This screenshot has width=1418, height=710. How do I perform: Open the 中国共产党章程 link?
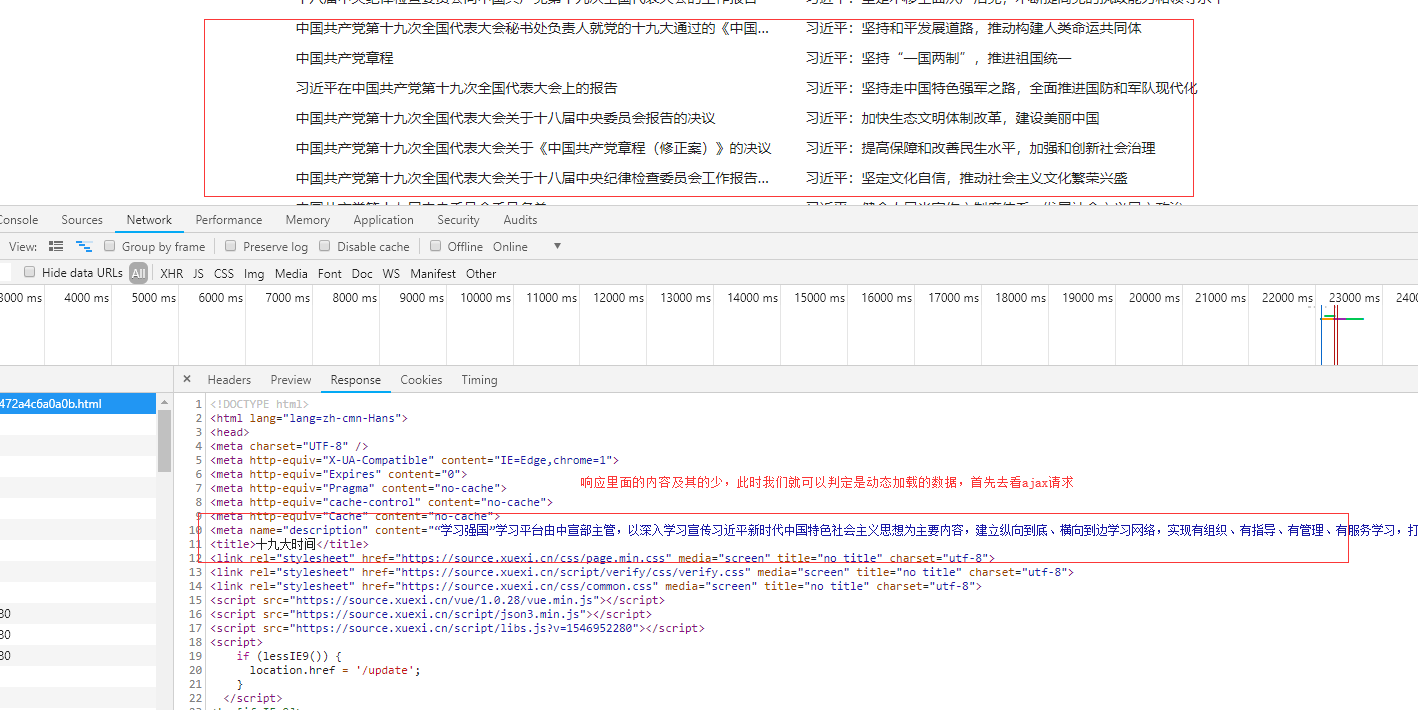345,58
